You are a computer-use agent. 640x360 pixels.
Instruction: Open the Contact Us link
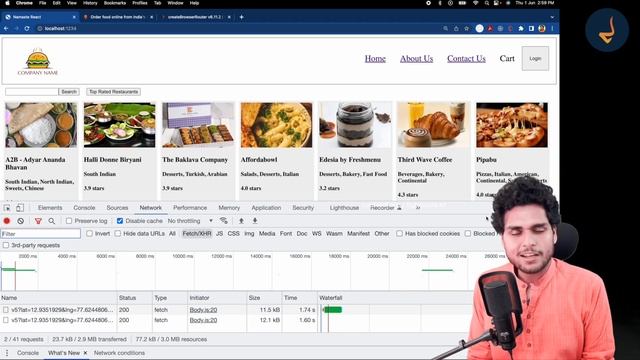[x=466, y=58]
